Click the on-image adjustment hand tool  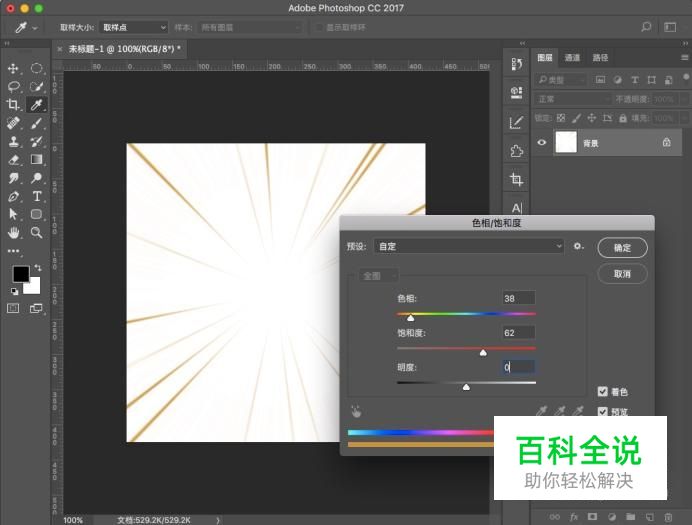356,411
